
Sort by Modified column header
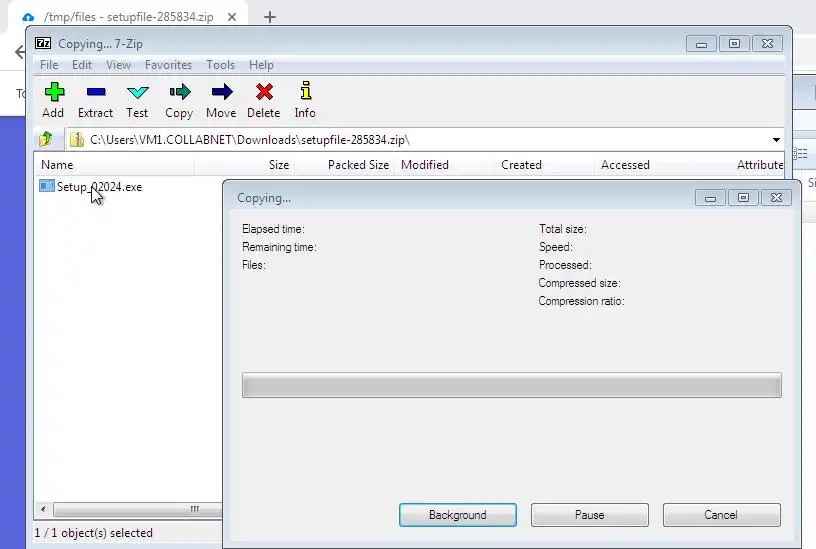444,165
